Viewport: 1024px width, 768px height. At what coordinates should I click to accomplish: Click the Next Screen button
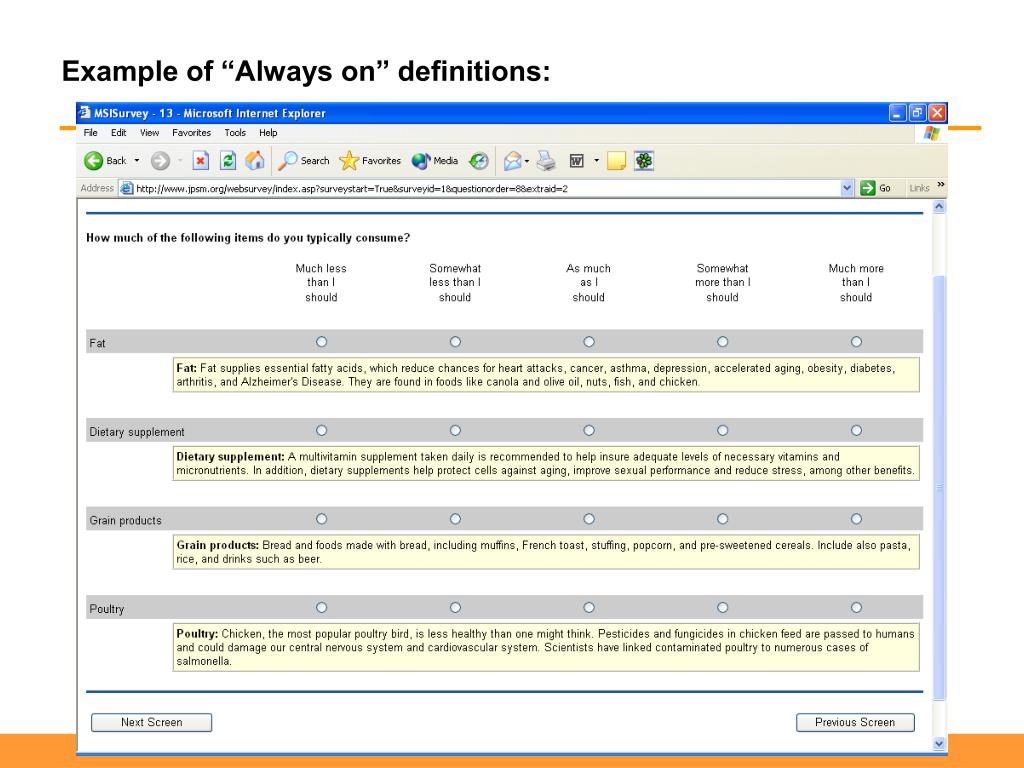(x=151, y=722)
